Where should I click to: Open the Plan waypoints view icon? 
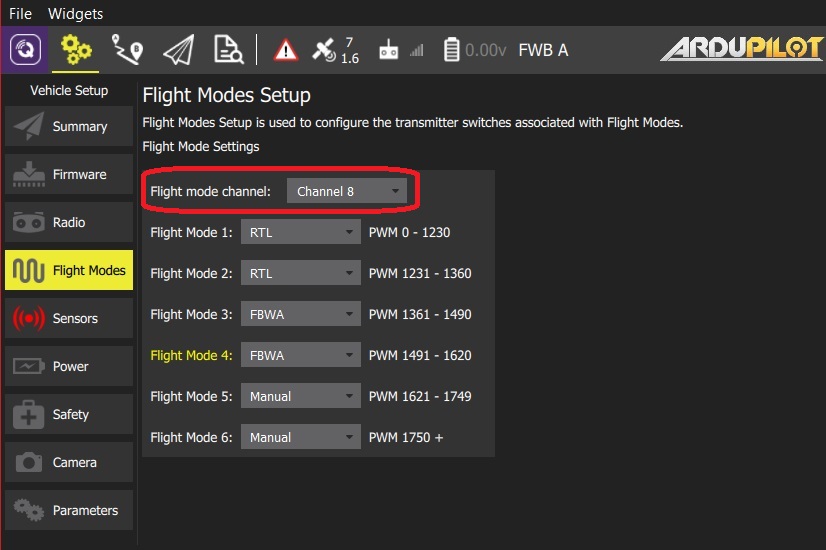127,50
